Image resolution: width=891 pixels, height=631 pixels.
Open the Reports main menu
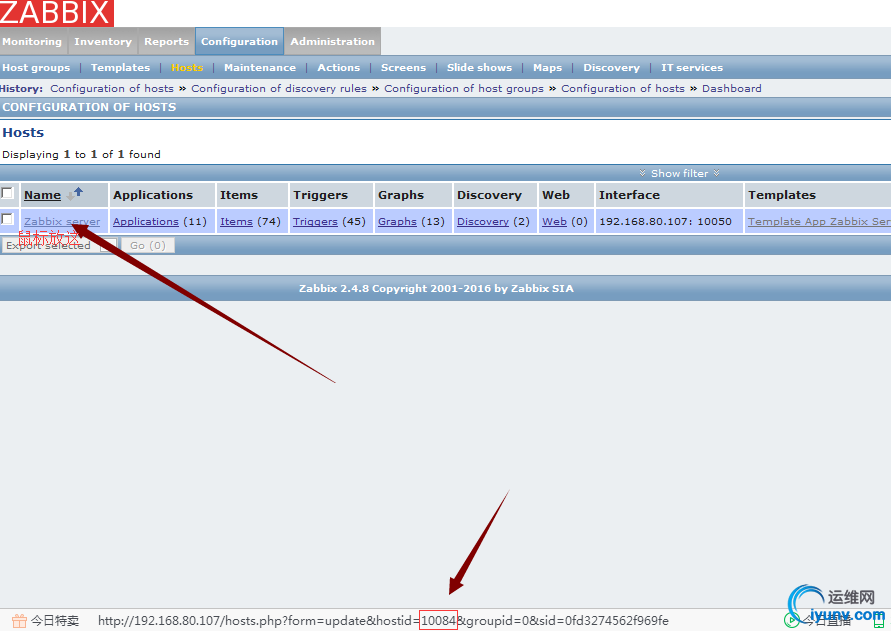(166, 41)
